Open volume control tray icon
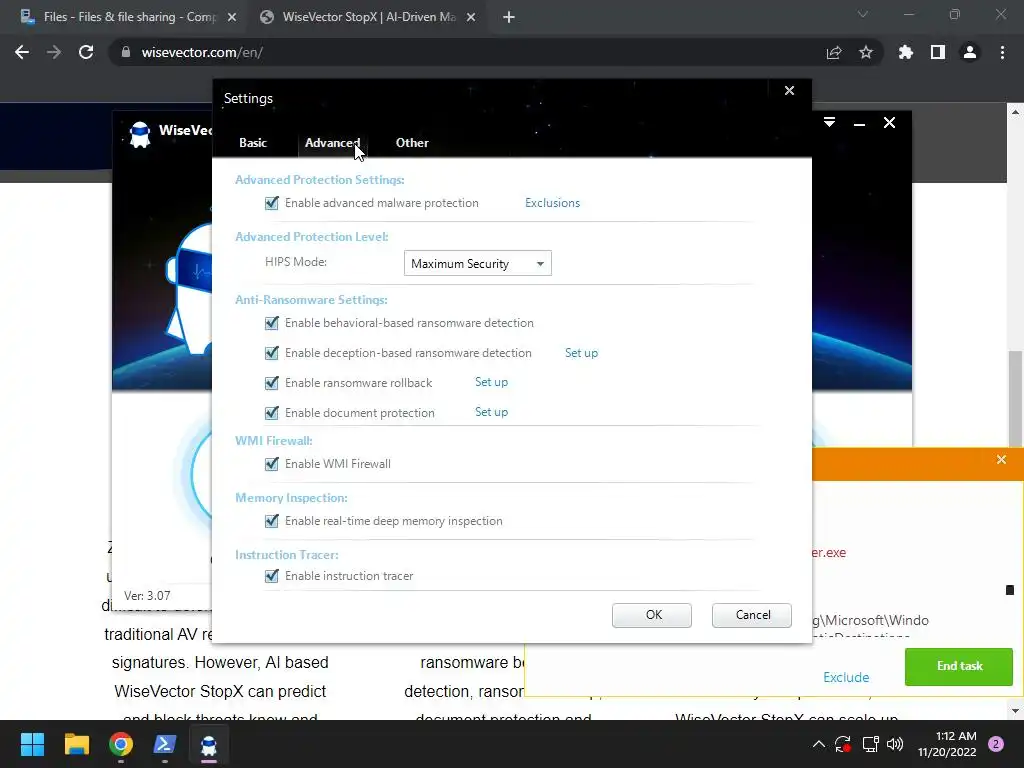Screen dimensions: 1024x768 [895, 744]
